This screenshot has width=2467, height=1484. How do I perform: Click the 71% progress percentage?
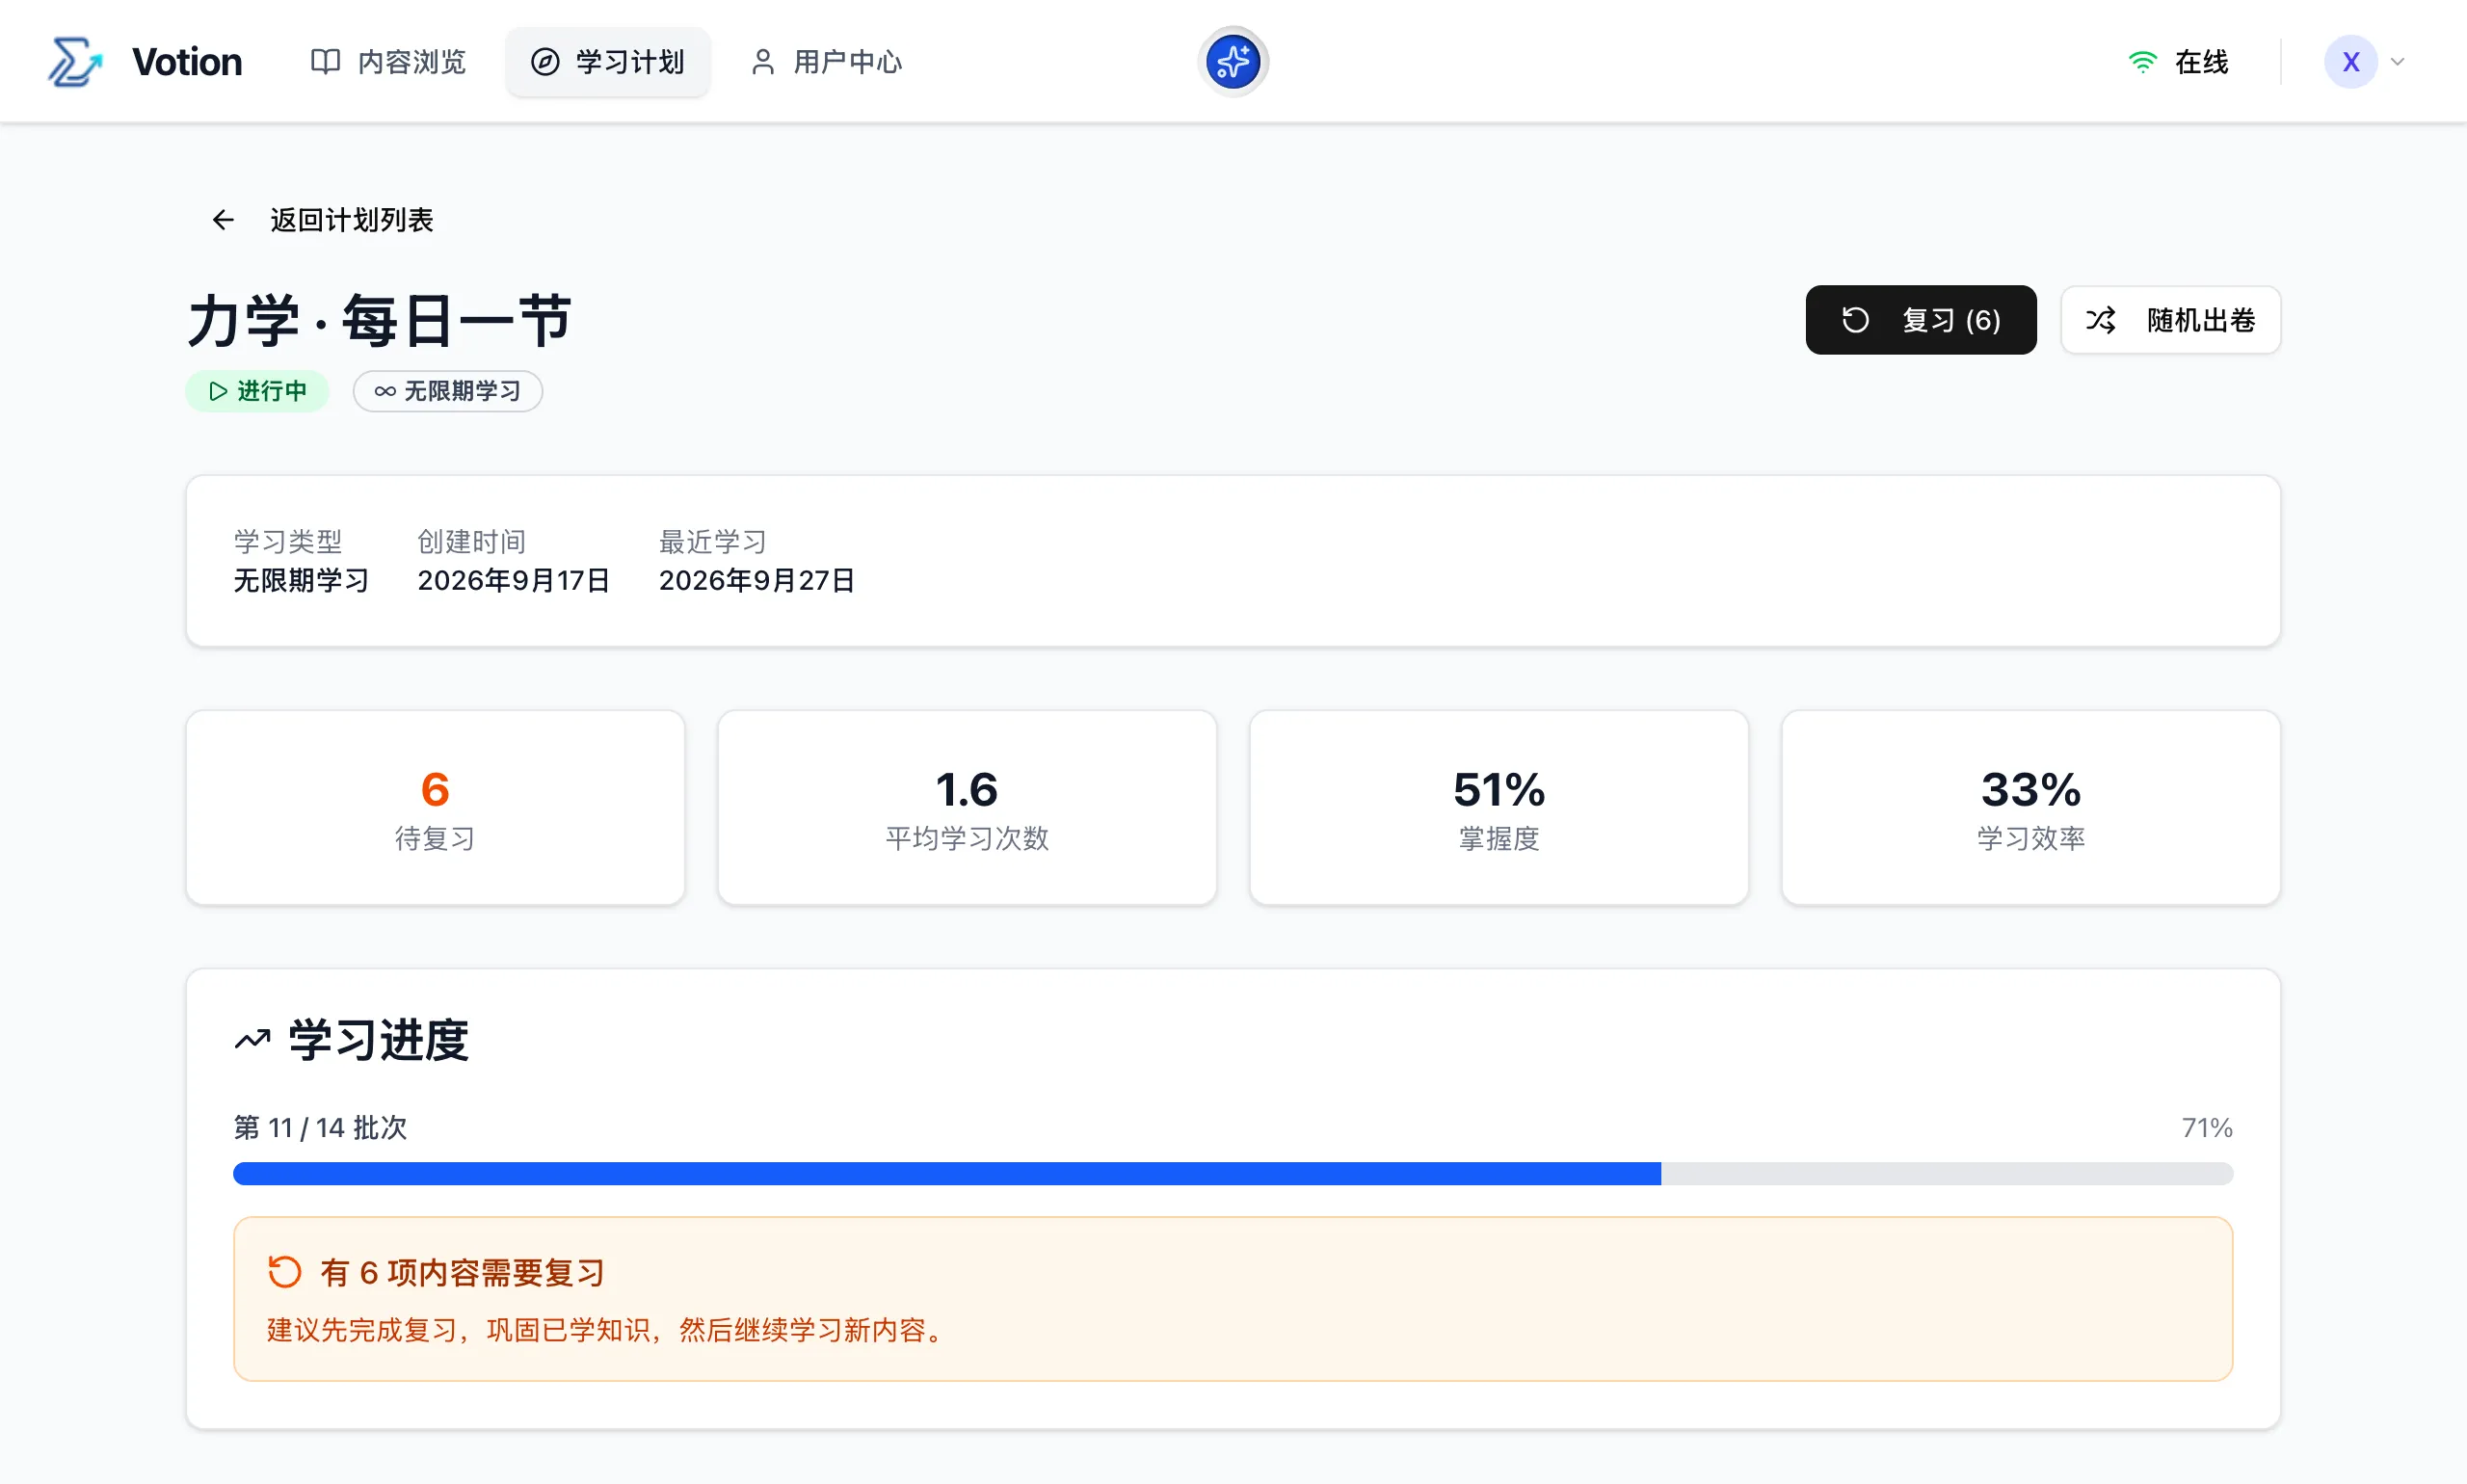coord(2206,1128)
